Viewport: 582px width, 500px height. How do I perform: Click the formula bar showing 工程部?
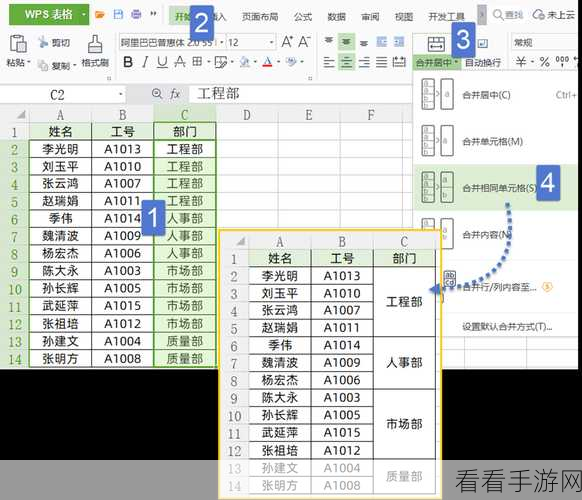coord(301,94)
